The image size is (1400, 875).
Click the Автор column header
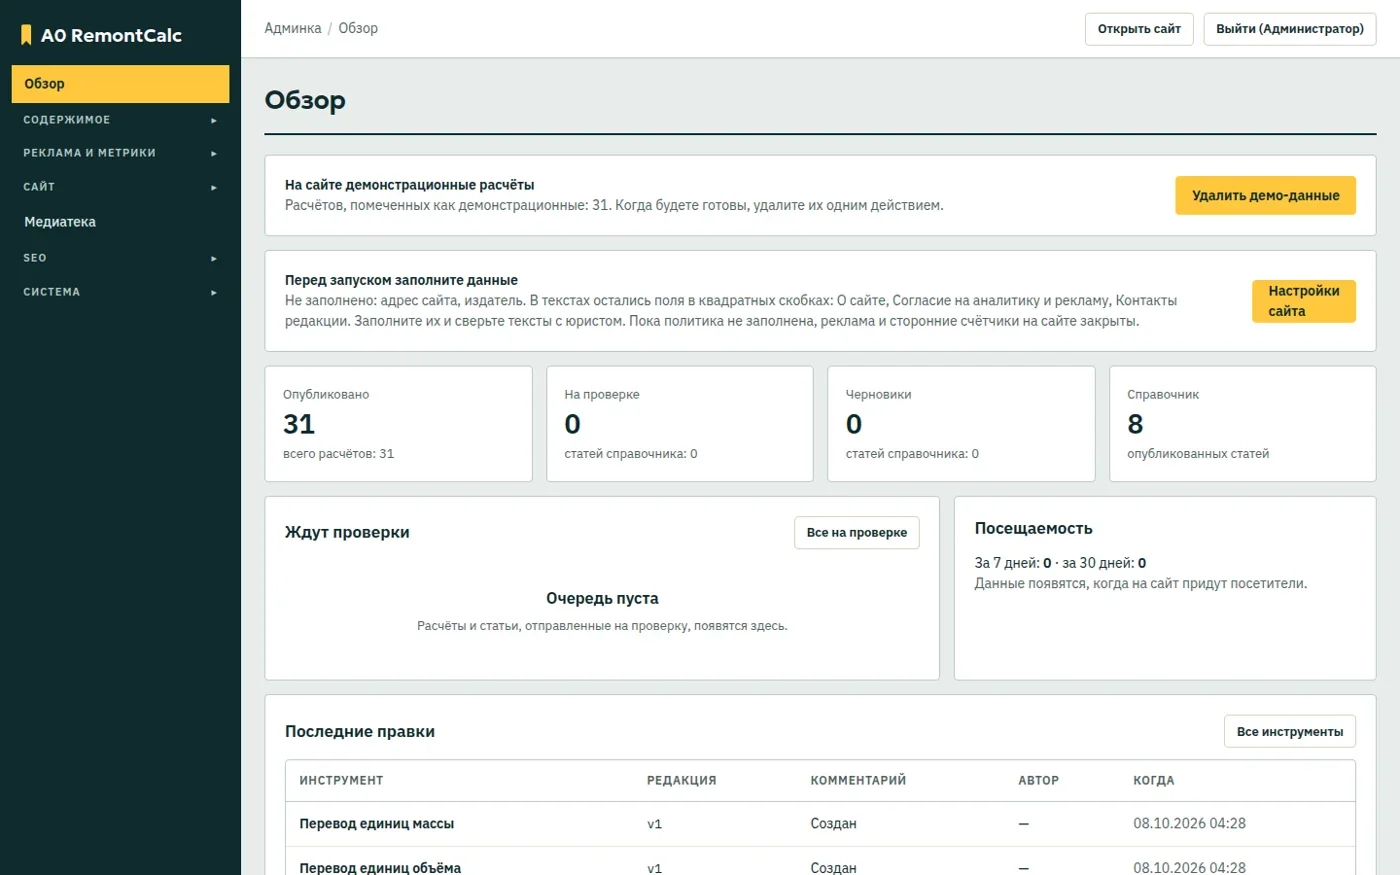pyautogui.click(x=1038, y=781)
